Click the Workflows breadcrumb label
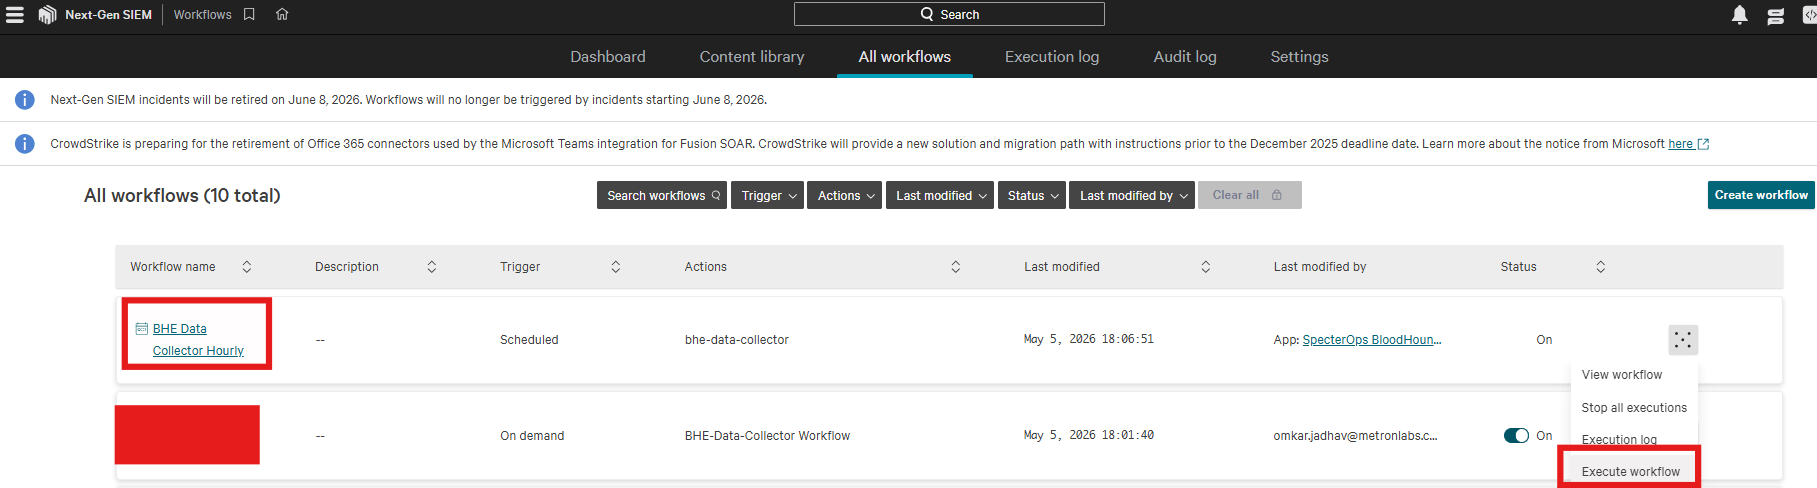Screen dimensions: 1817x488 202,14
